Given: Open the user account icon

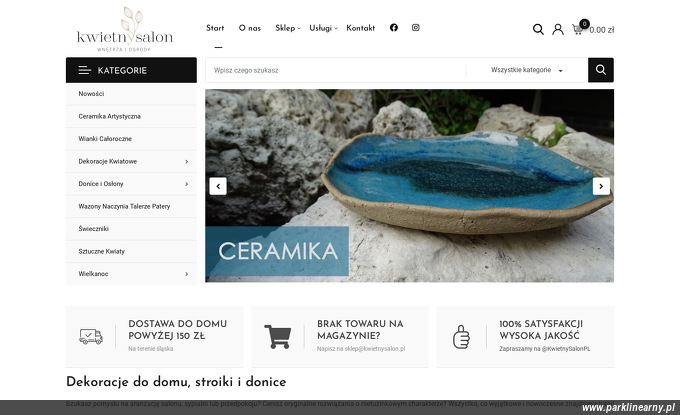Looking at the screenshot, I should tap(558, 29).
